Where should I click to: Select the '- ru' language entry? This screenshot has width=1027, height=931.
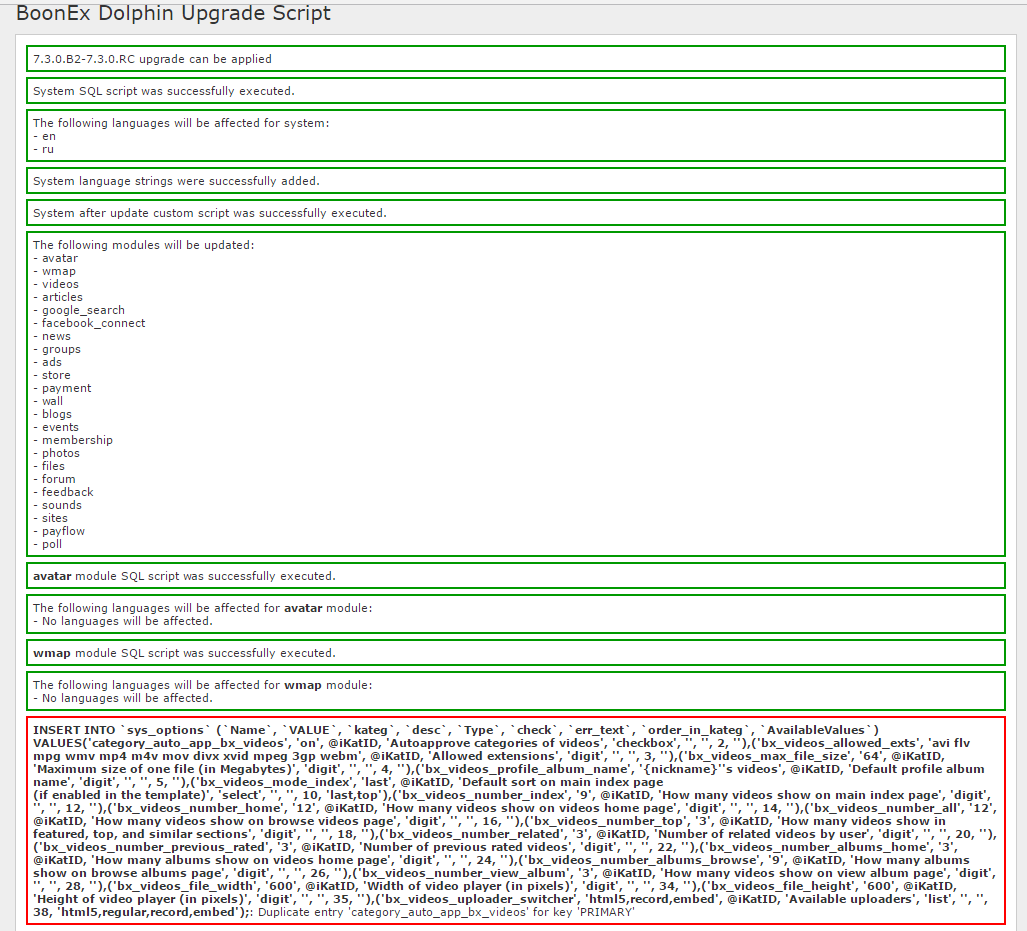[43, 149]
